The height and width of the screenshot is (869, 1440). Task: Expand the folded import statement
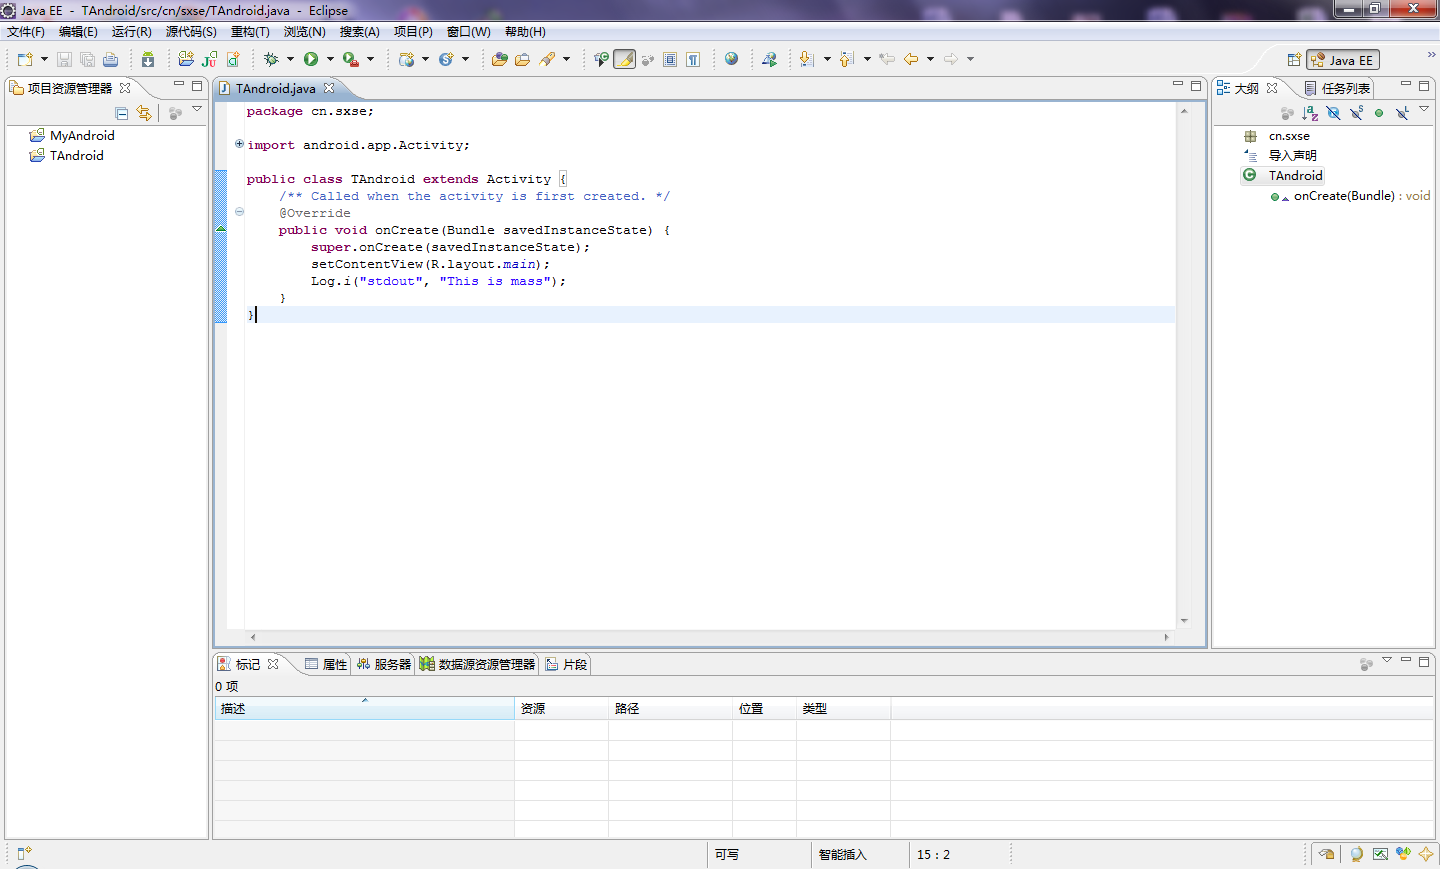[239, 144]
